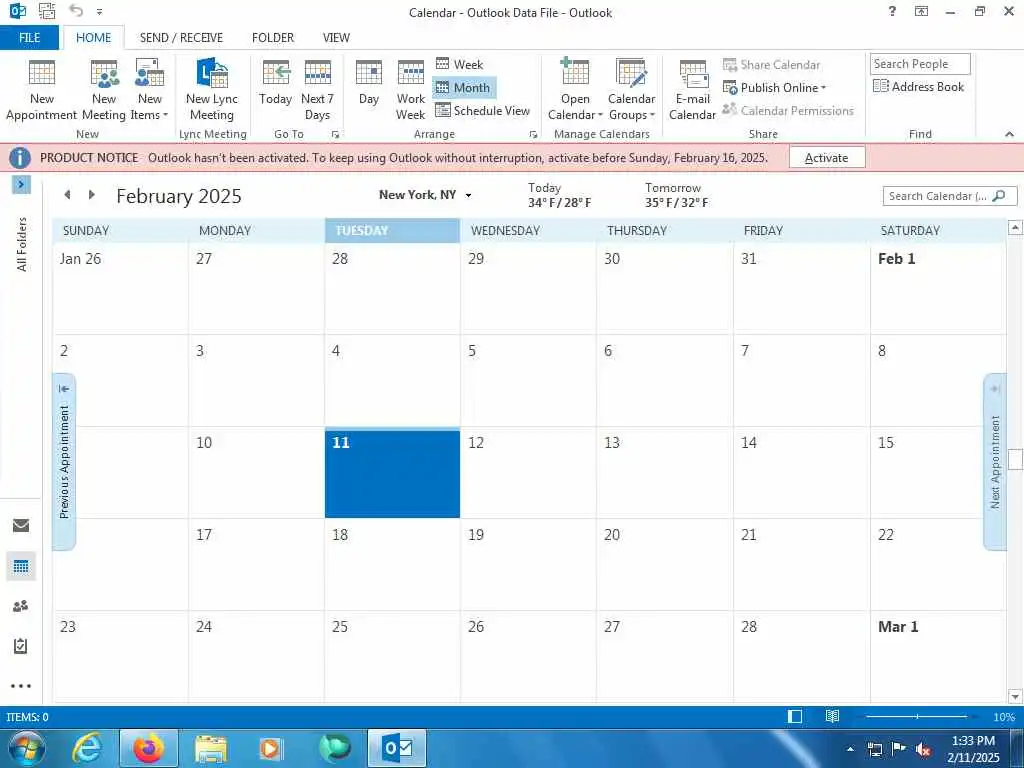Click the TUESDAY column header
This screenshot has width=1024, height=768.
(x=392, y=231)
